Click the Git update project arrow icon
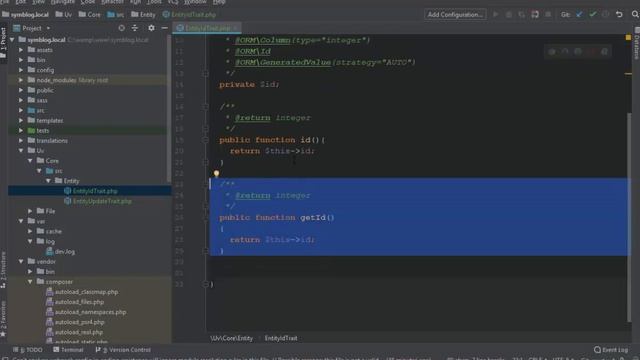The image size is (640, 360). [579, 15]
